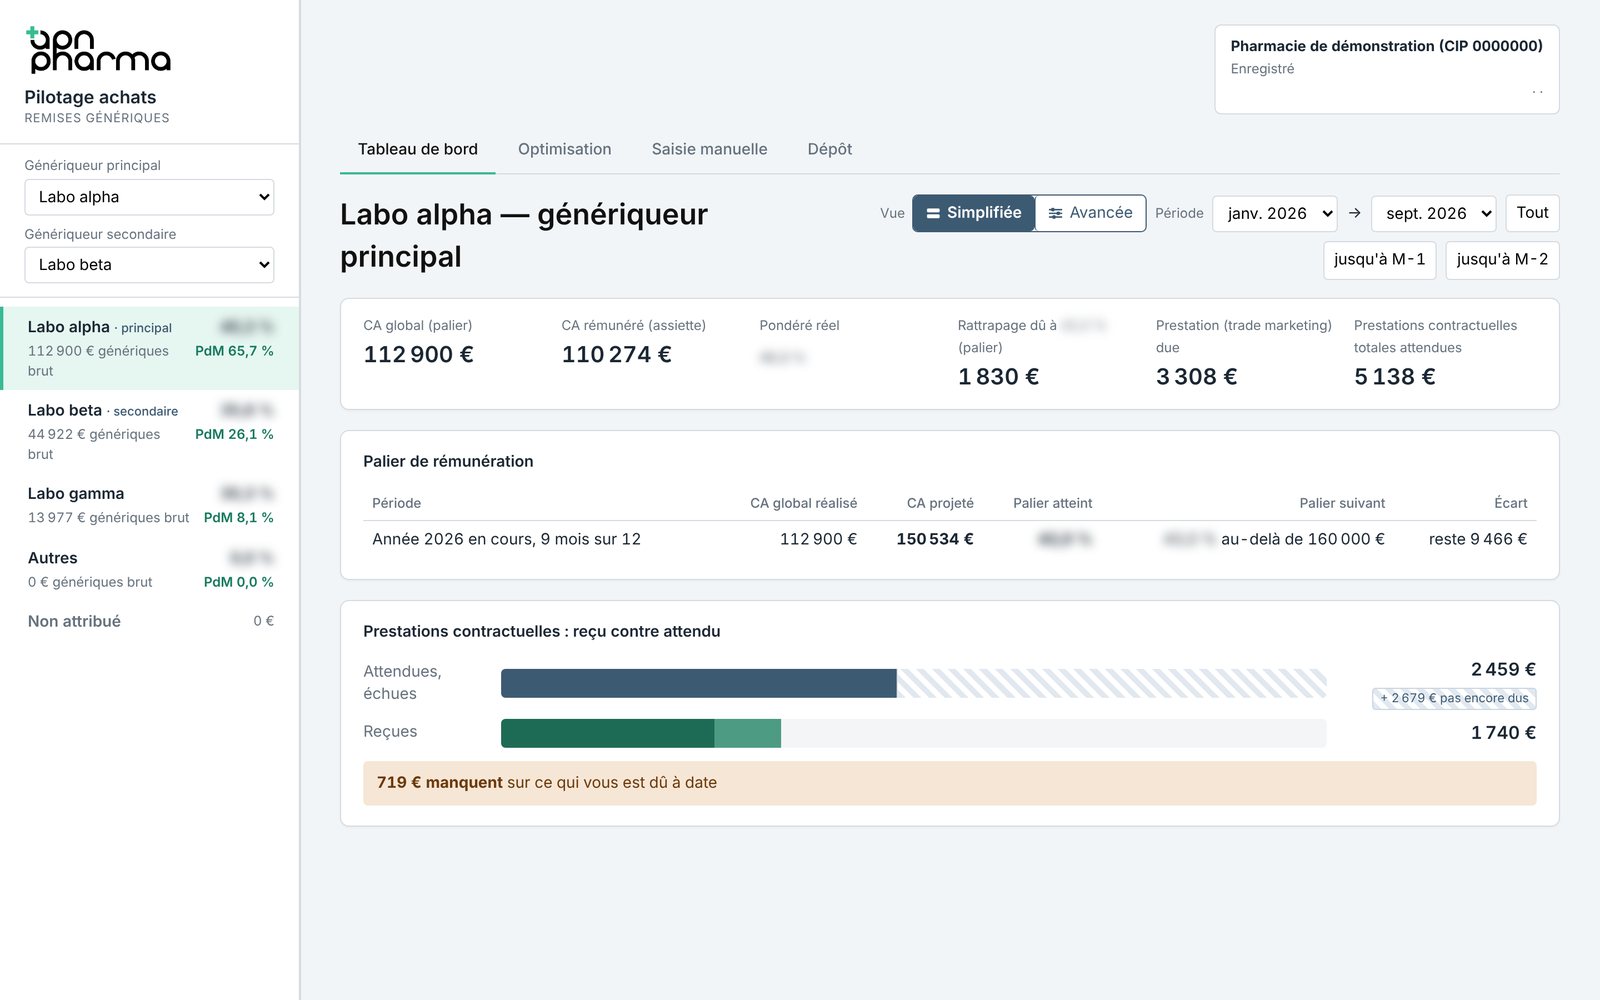1600x1000 pixels.
Task: Click 'Année 2026 en cours, 9 mois sur 12'
Action: (506, 539)
